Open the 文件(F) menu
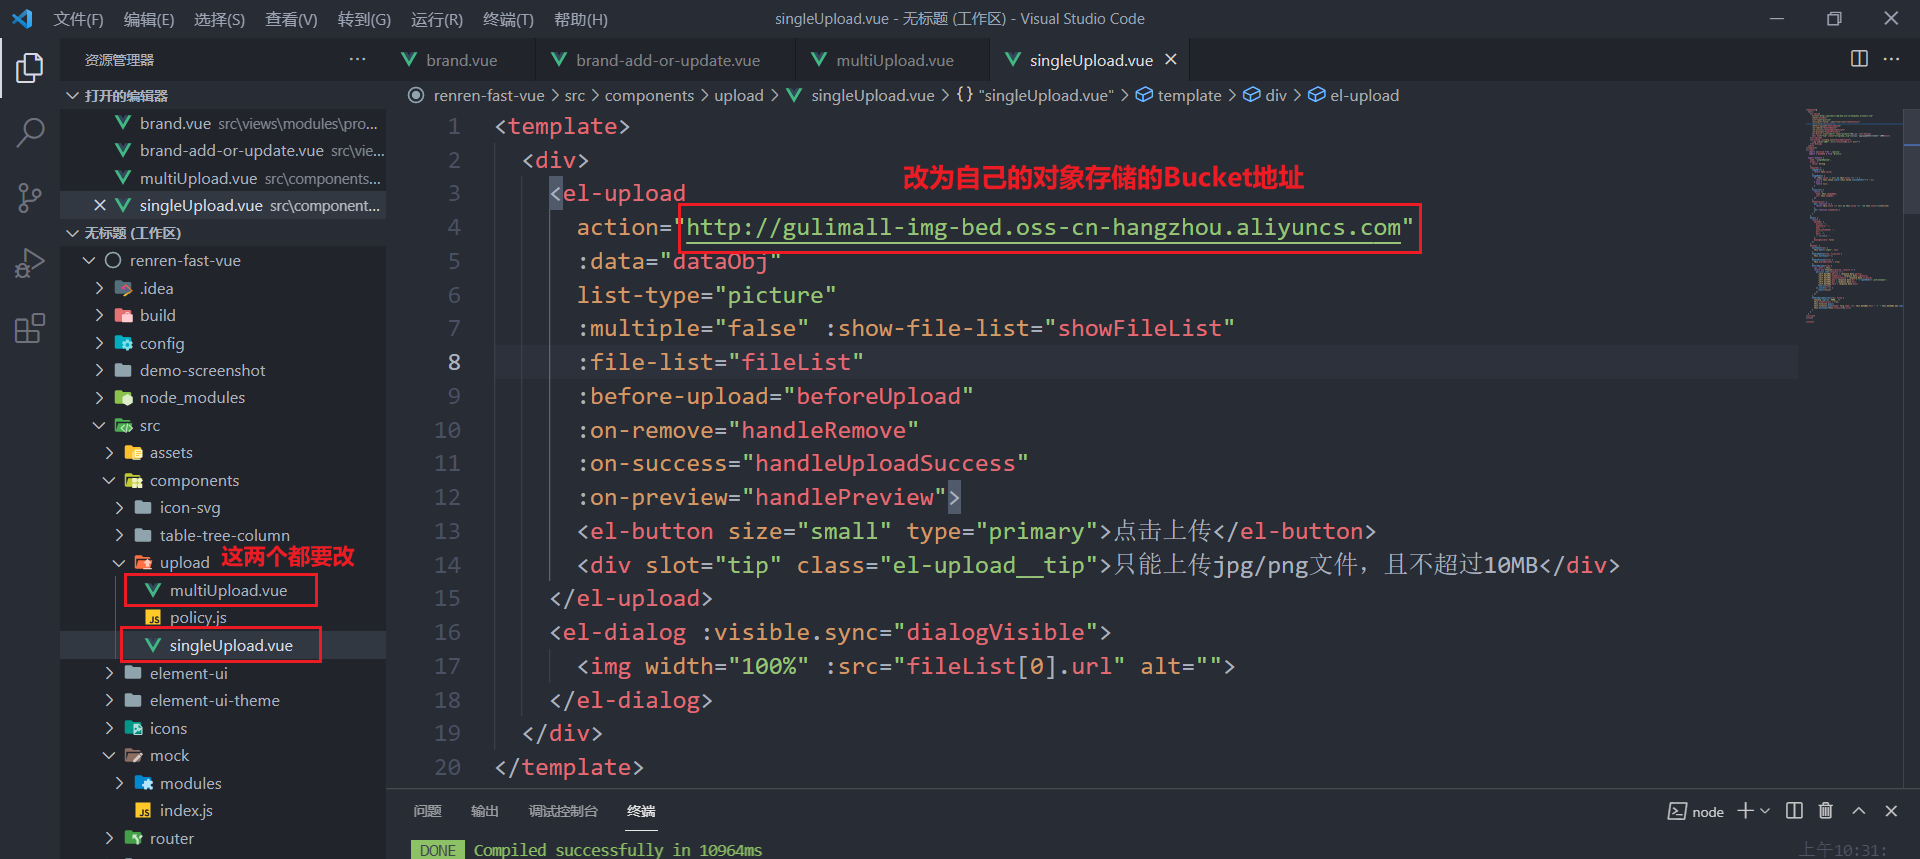The image size is (1920, 859). 79,19
